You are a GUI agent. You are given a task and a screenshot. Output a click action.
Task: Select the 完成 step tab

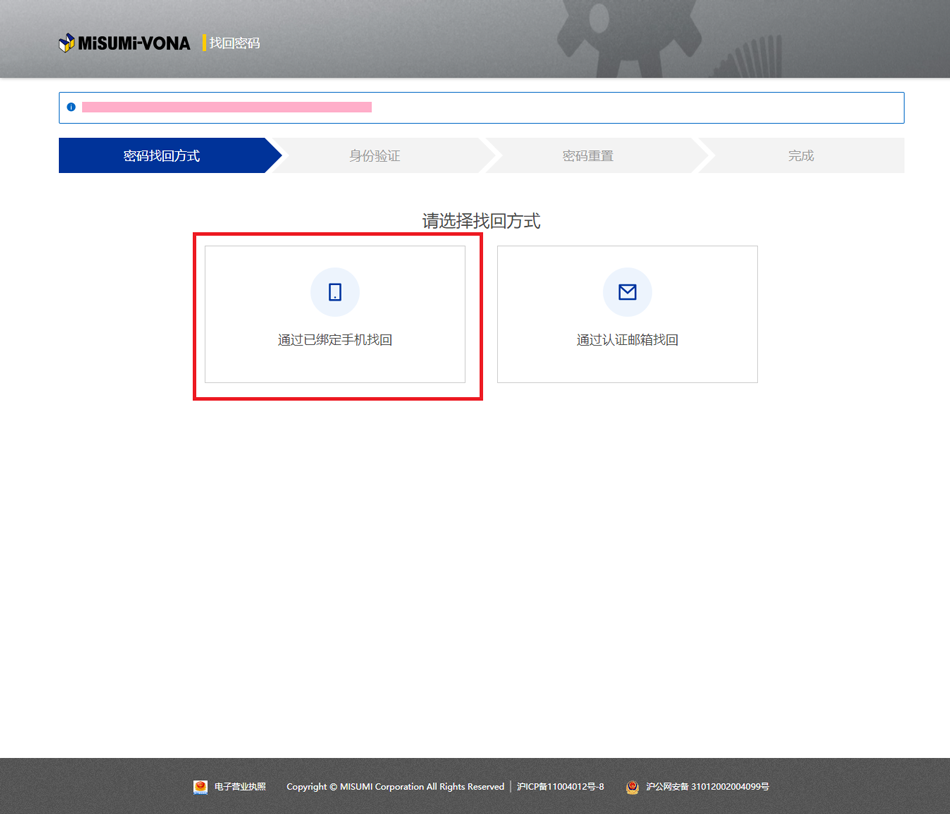coord(801,156)
